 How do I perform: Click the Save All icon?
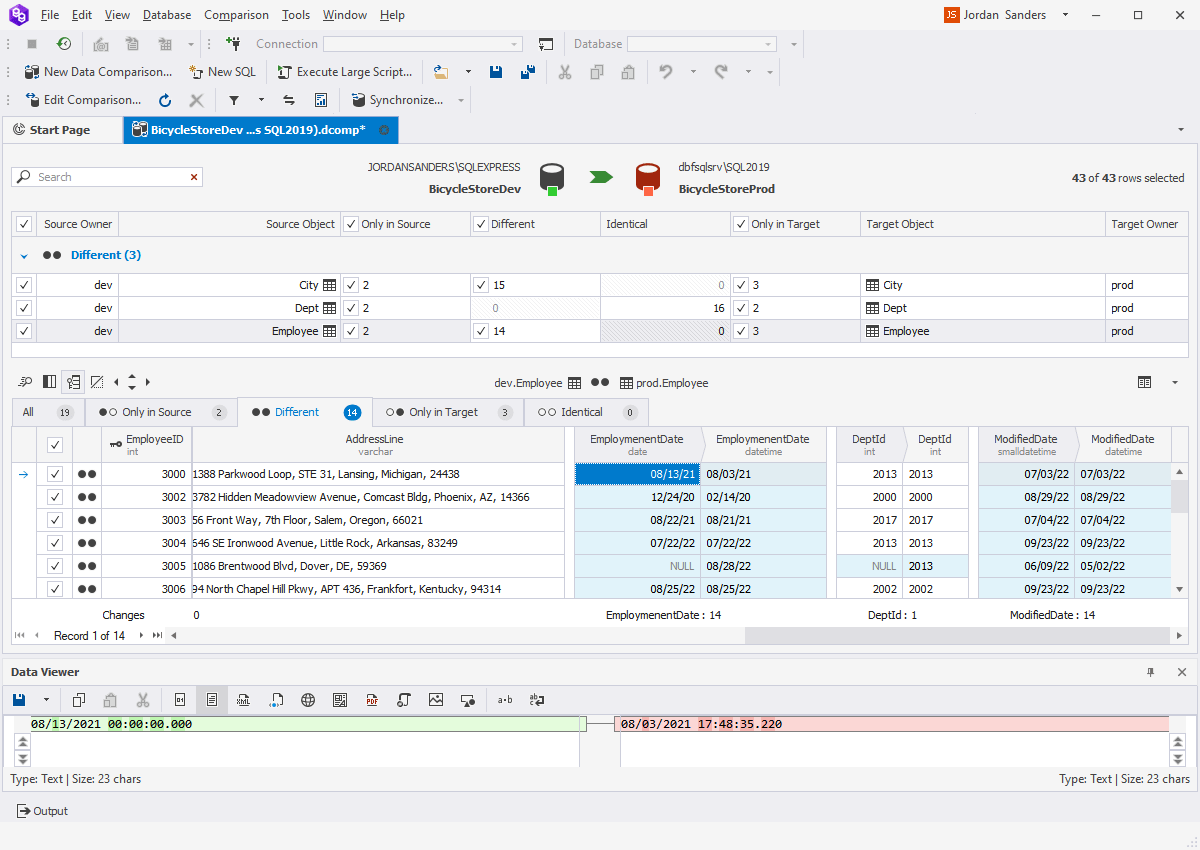528,72
